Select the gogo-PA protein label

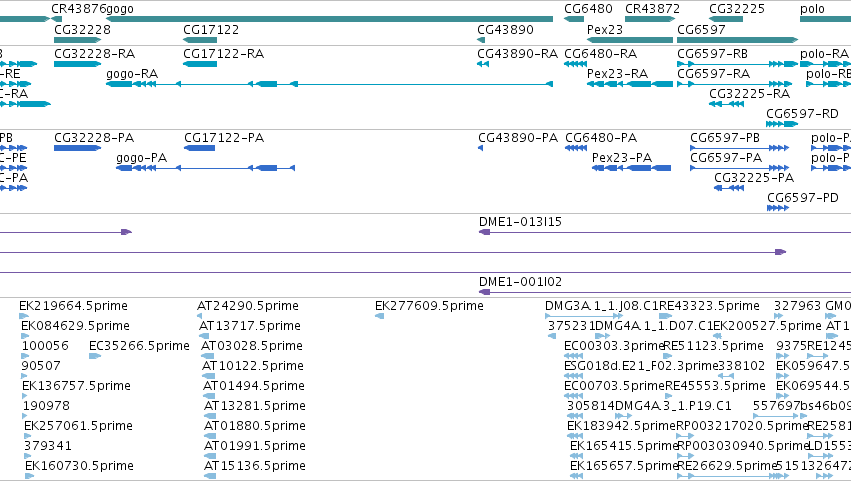141,158
